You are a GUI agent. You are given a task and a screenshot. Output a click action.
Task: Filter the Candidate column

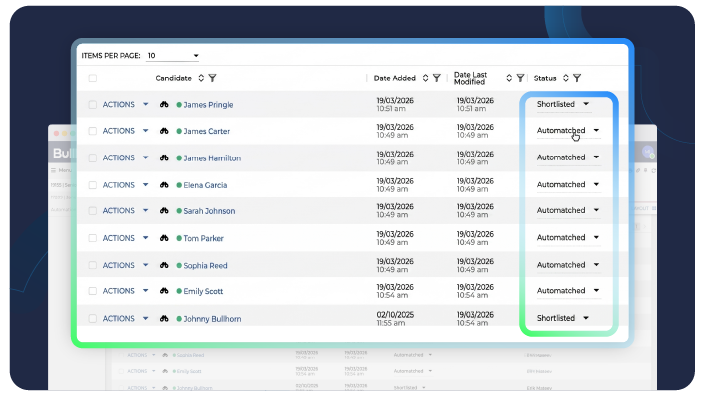click(x=213, y=78)
